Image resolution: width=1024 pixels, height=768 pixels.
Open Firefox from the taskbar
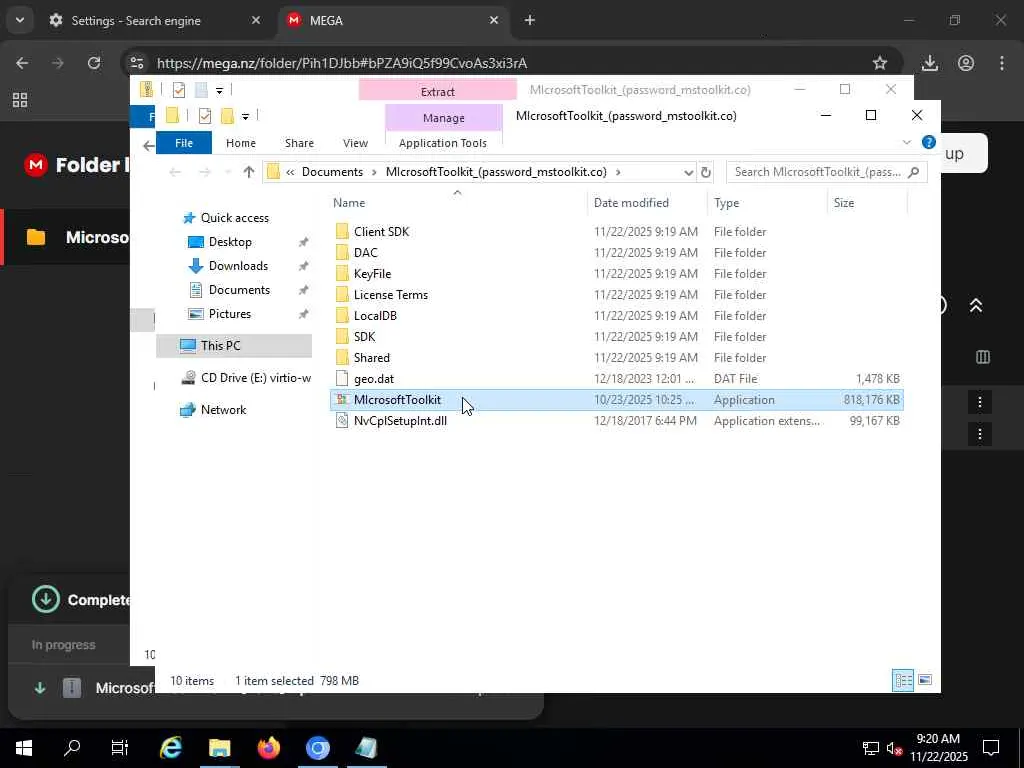pos(268,748)
